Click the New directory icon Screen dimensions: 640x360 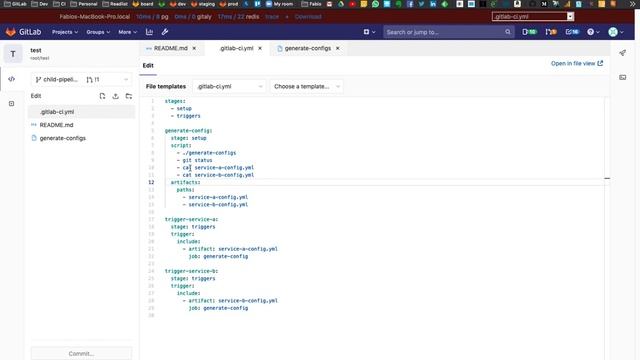(129, 96)
